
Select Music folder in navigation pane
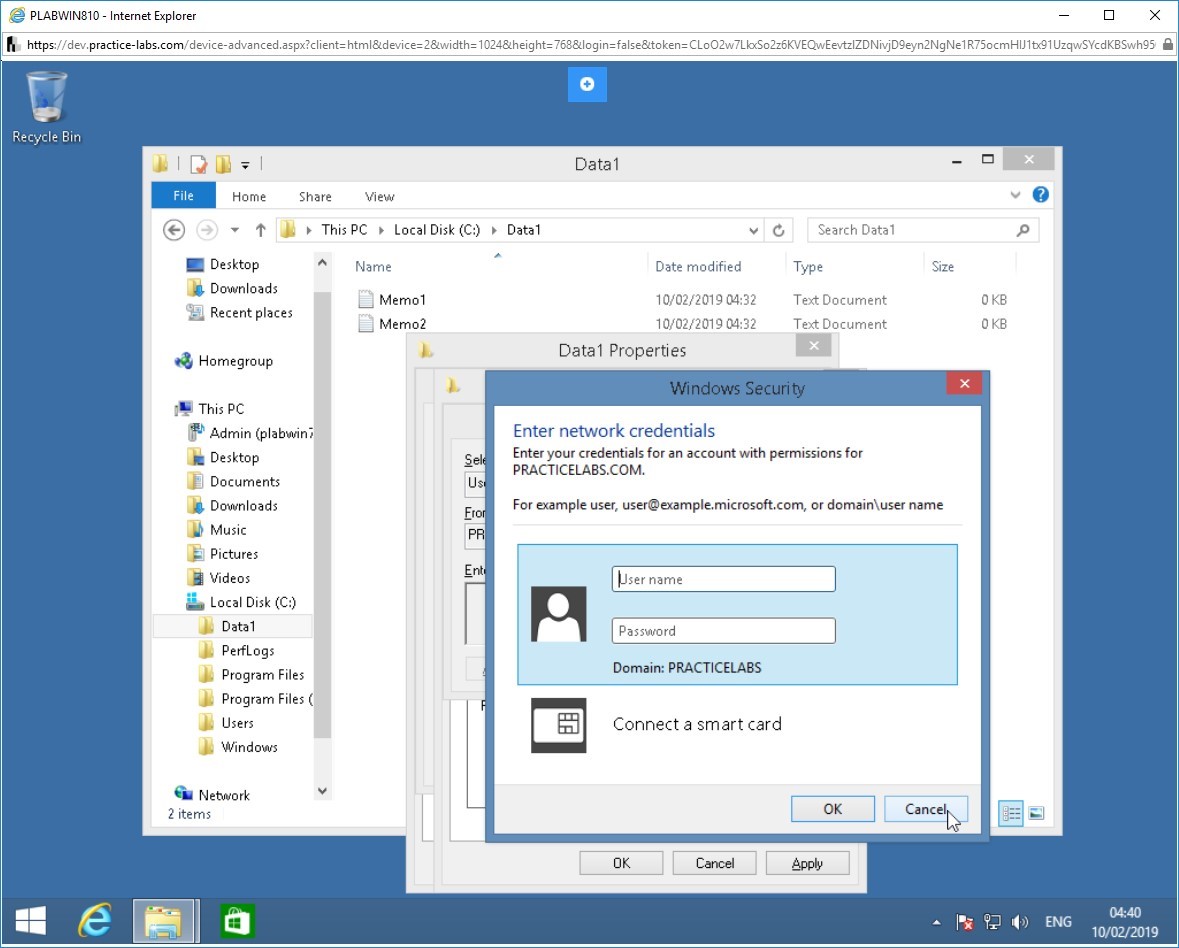[x=217, y=530]
